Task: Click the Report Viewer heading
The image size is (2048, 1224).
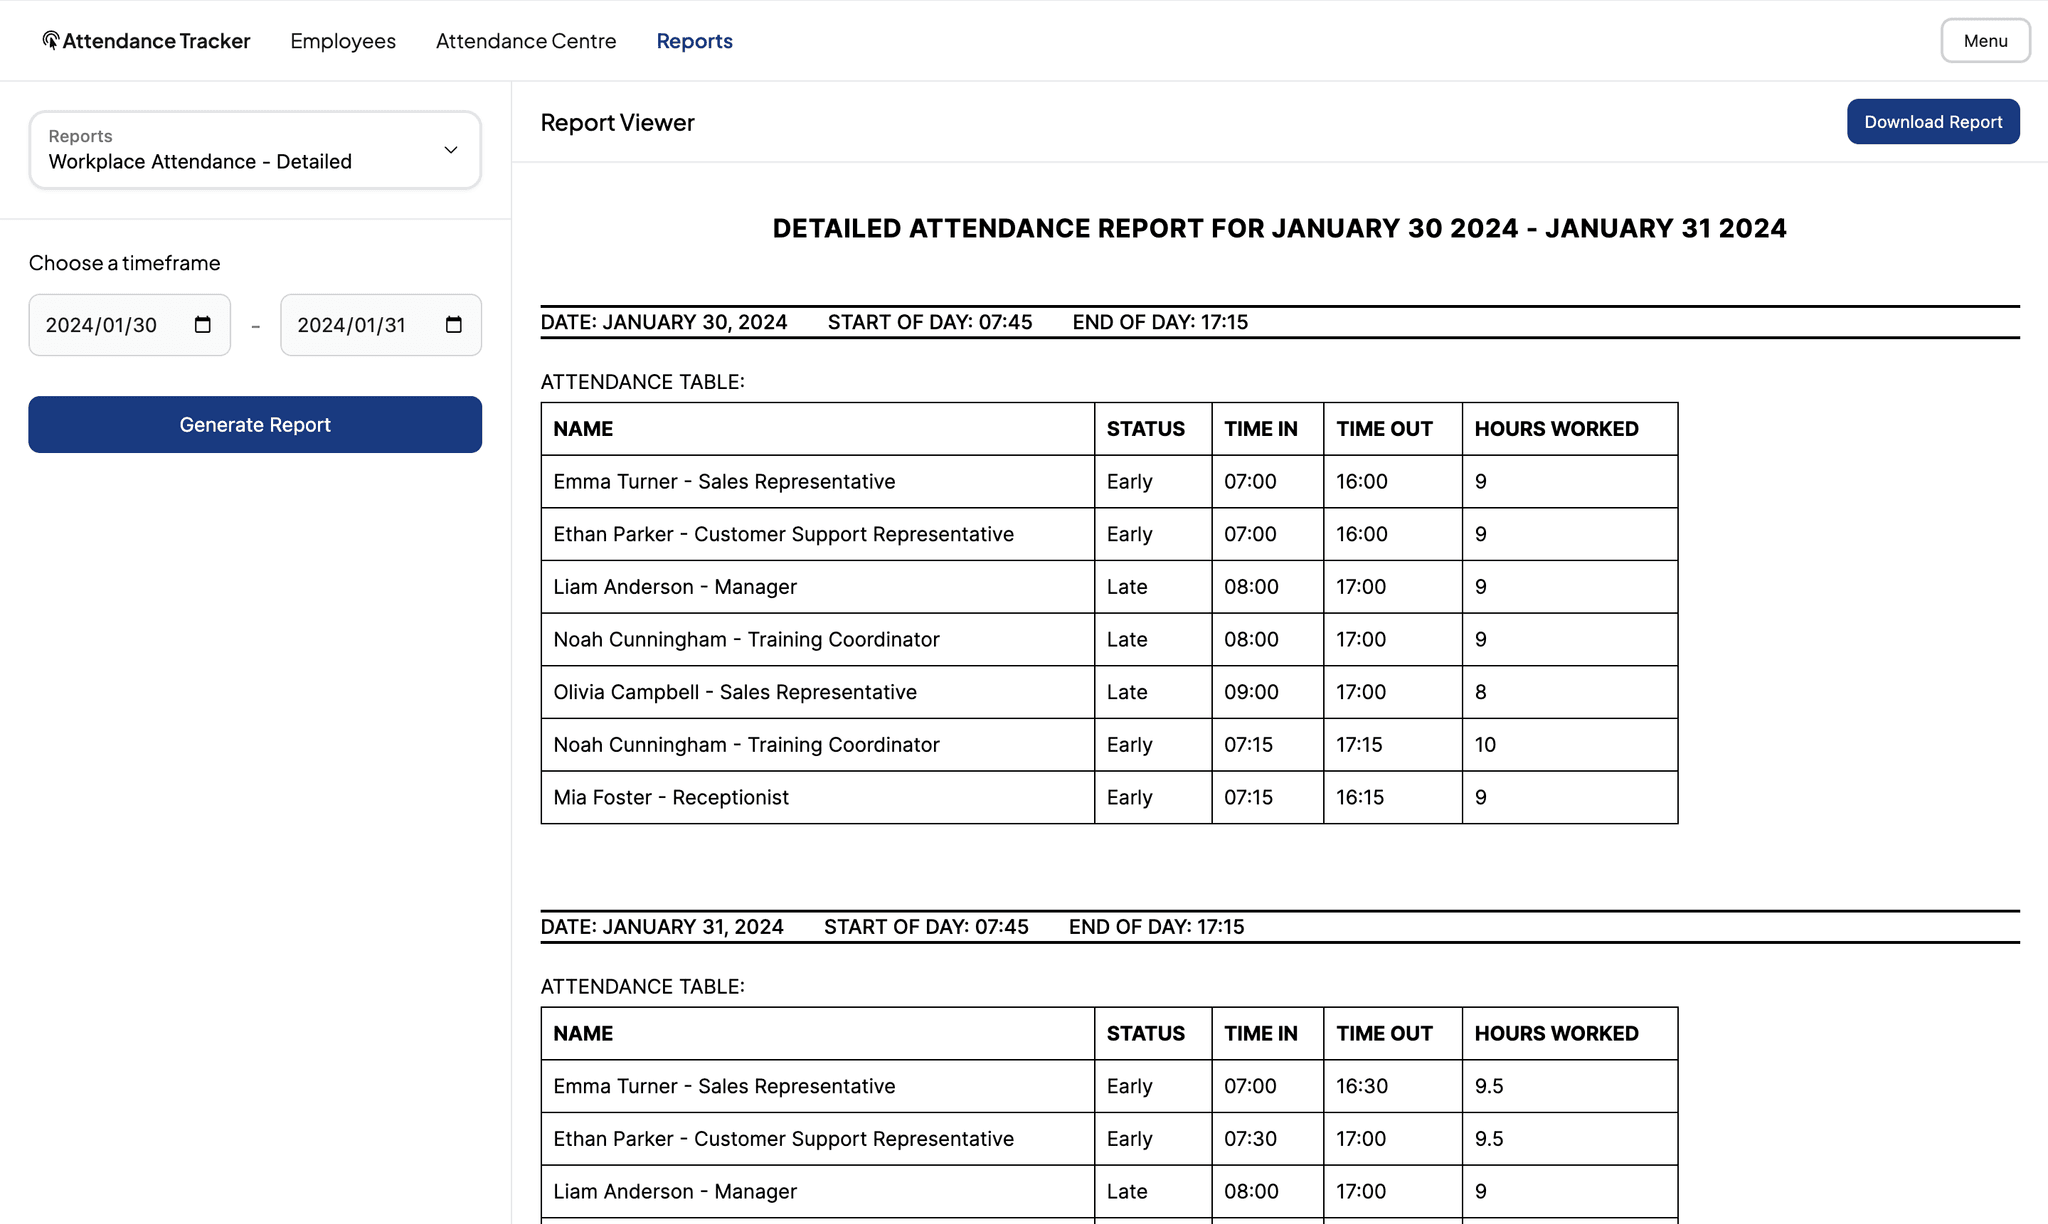Action: 617,122
